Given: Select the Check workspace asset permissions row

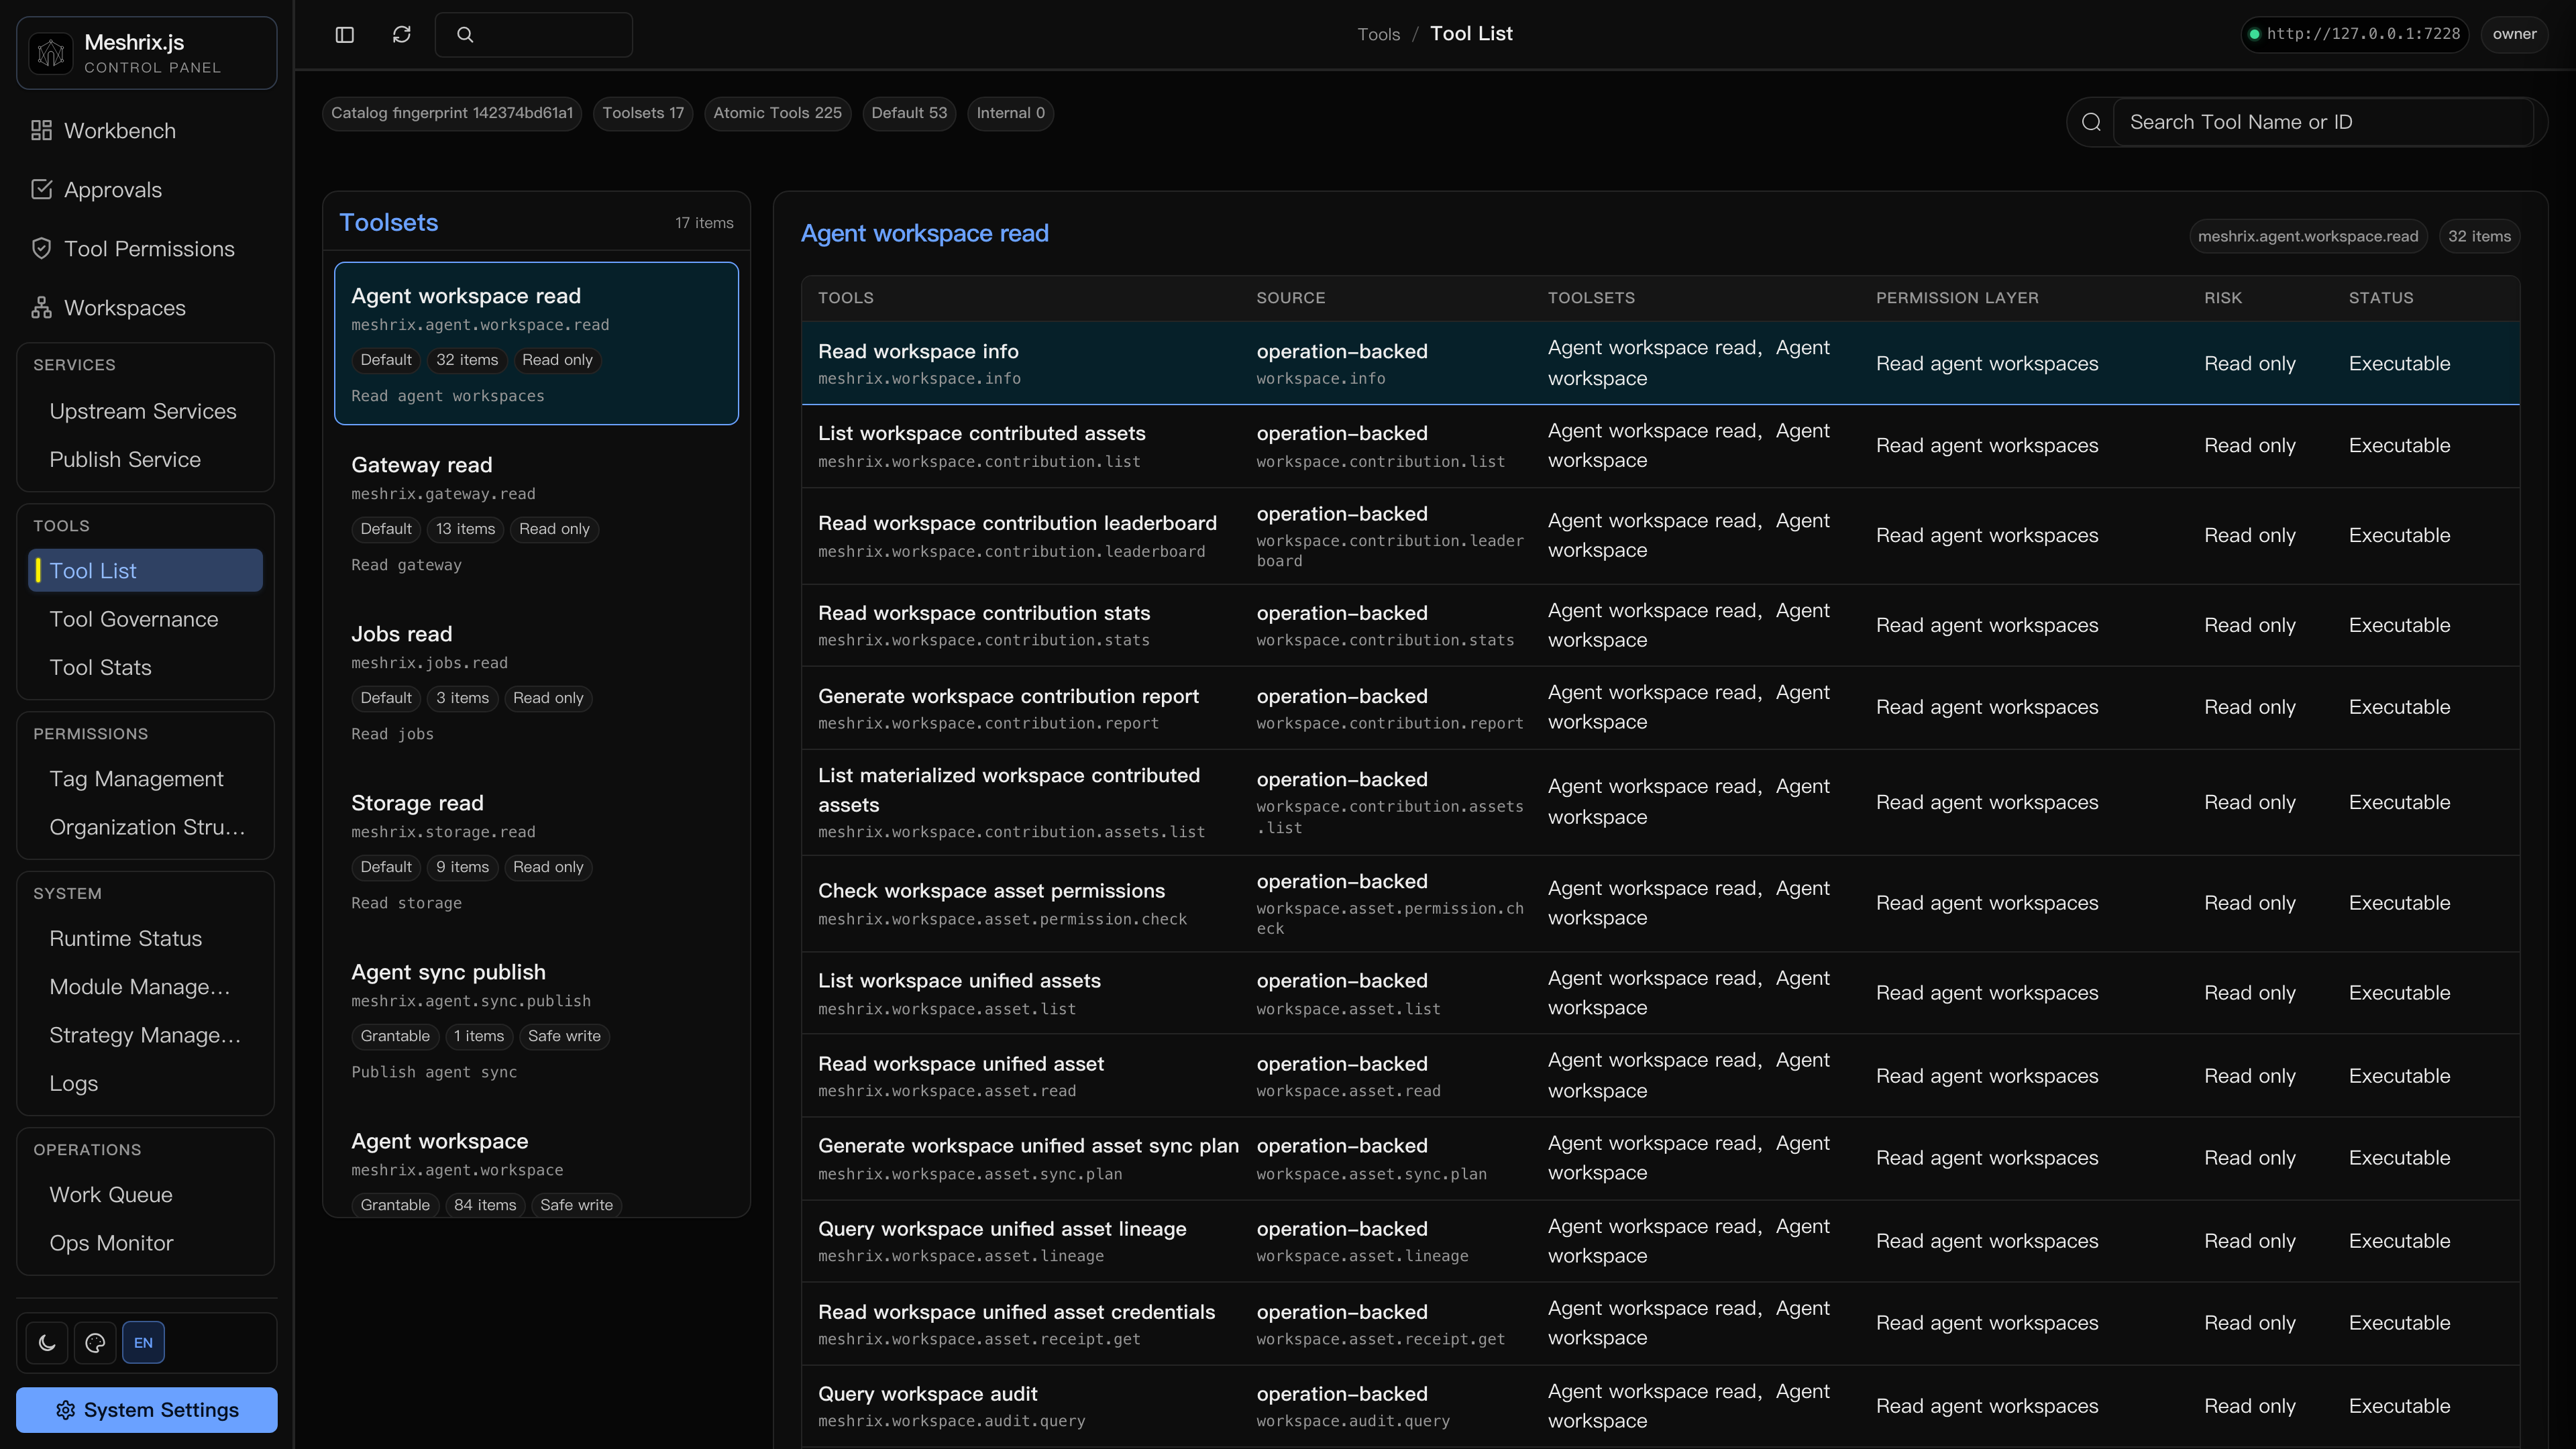Looking at the screenshot, I should (1660, 904).
